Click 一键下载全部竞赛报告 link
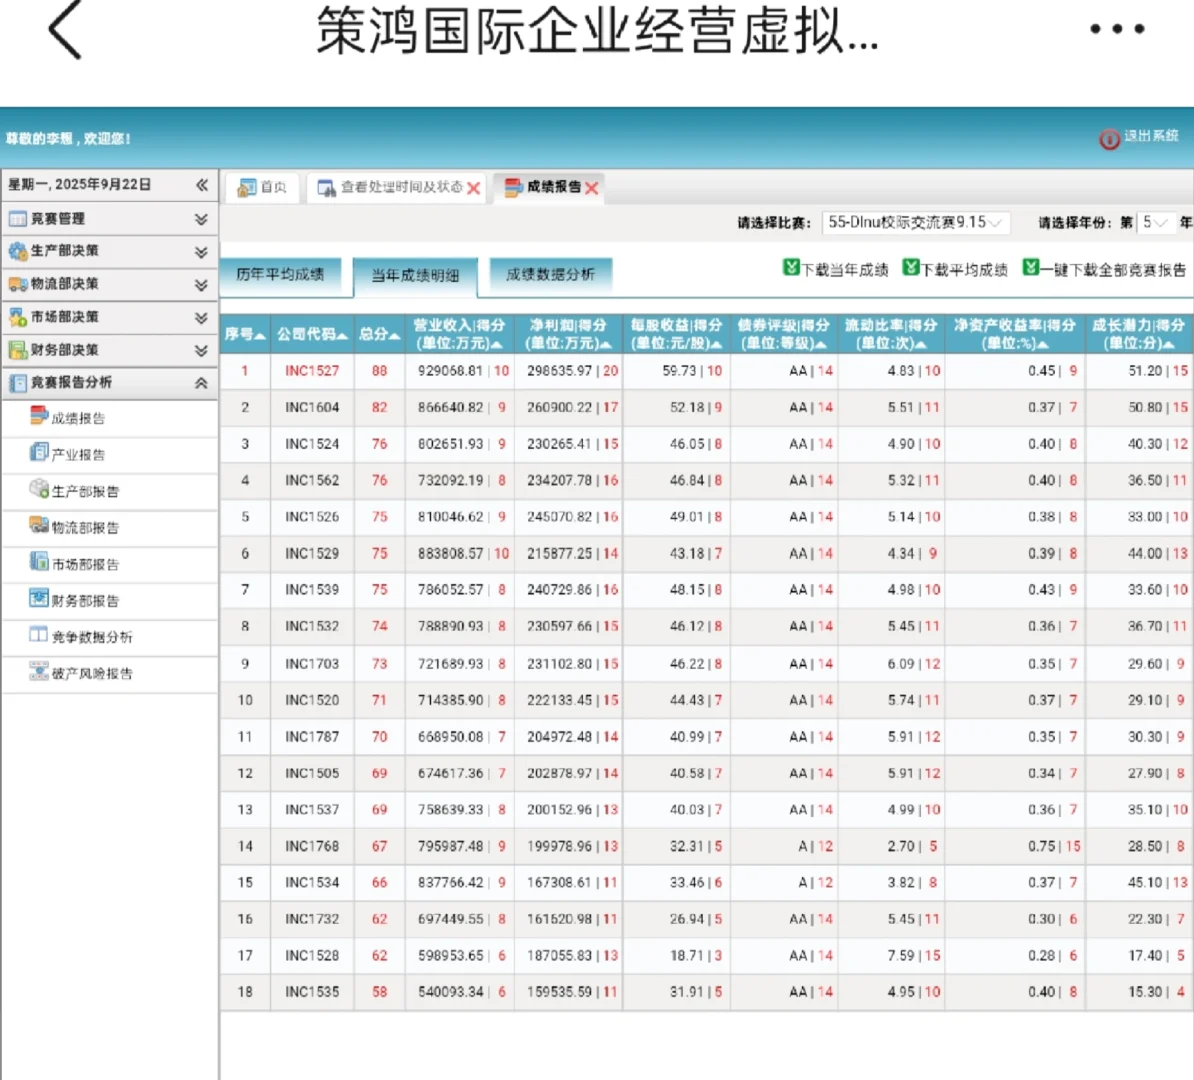This screenshot has height=1080, width=1194. point(1113,270)
